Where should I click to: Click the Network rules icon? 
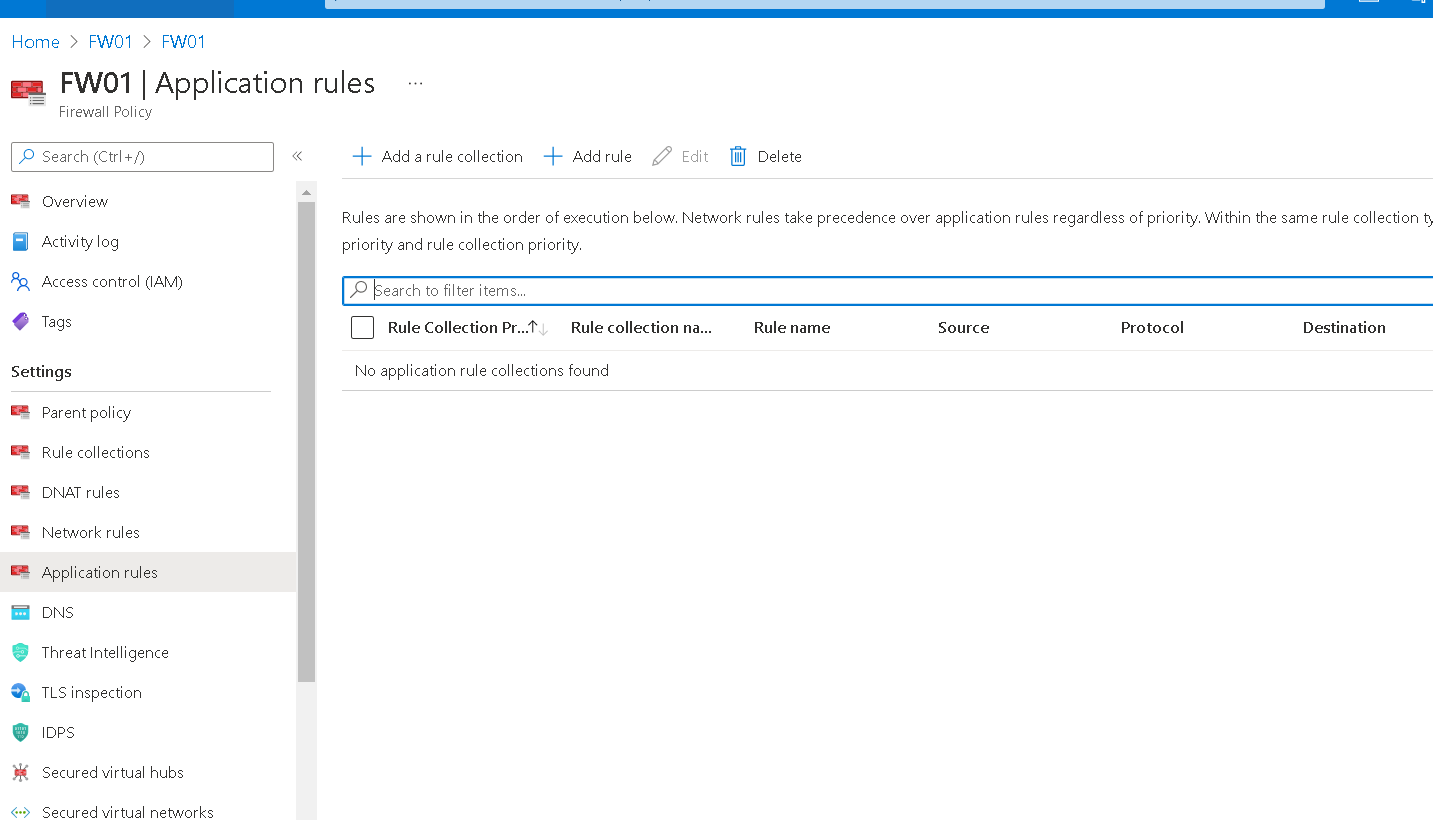20,532
